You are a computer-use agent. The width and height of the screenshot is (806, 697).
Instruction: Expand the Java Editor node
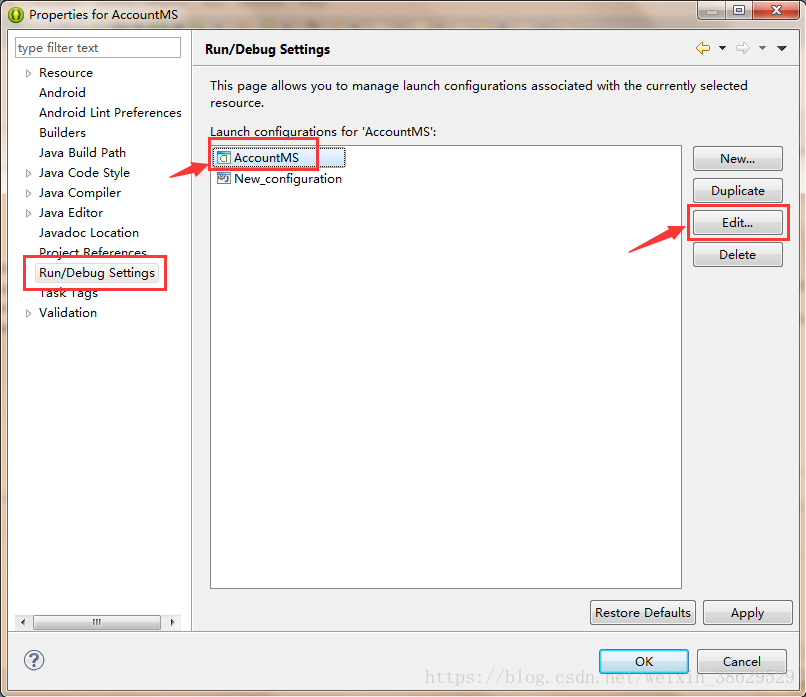point(28,214)
